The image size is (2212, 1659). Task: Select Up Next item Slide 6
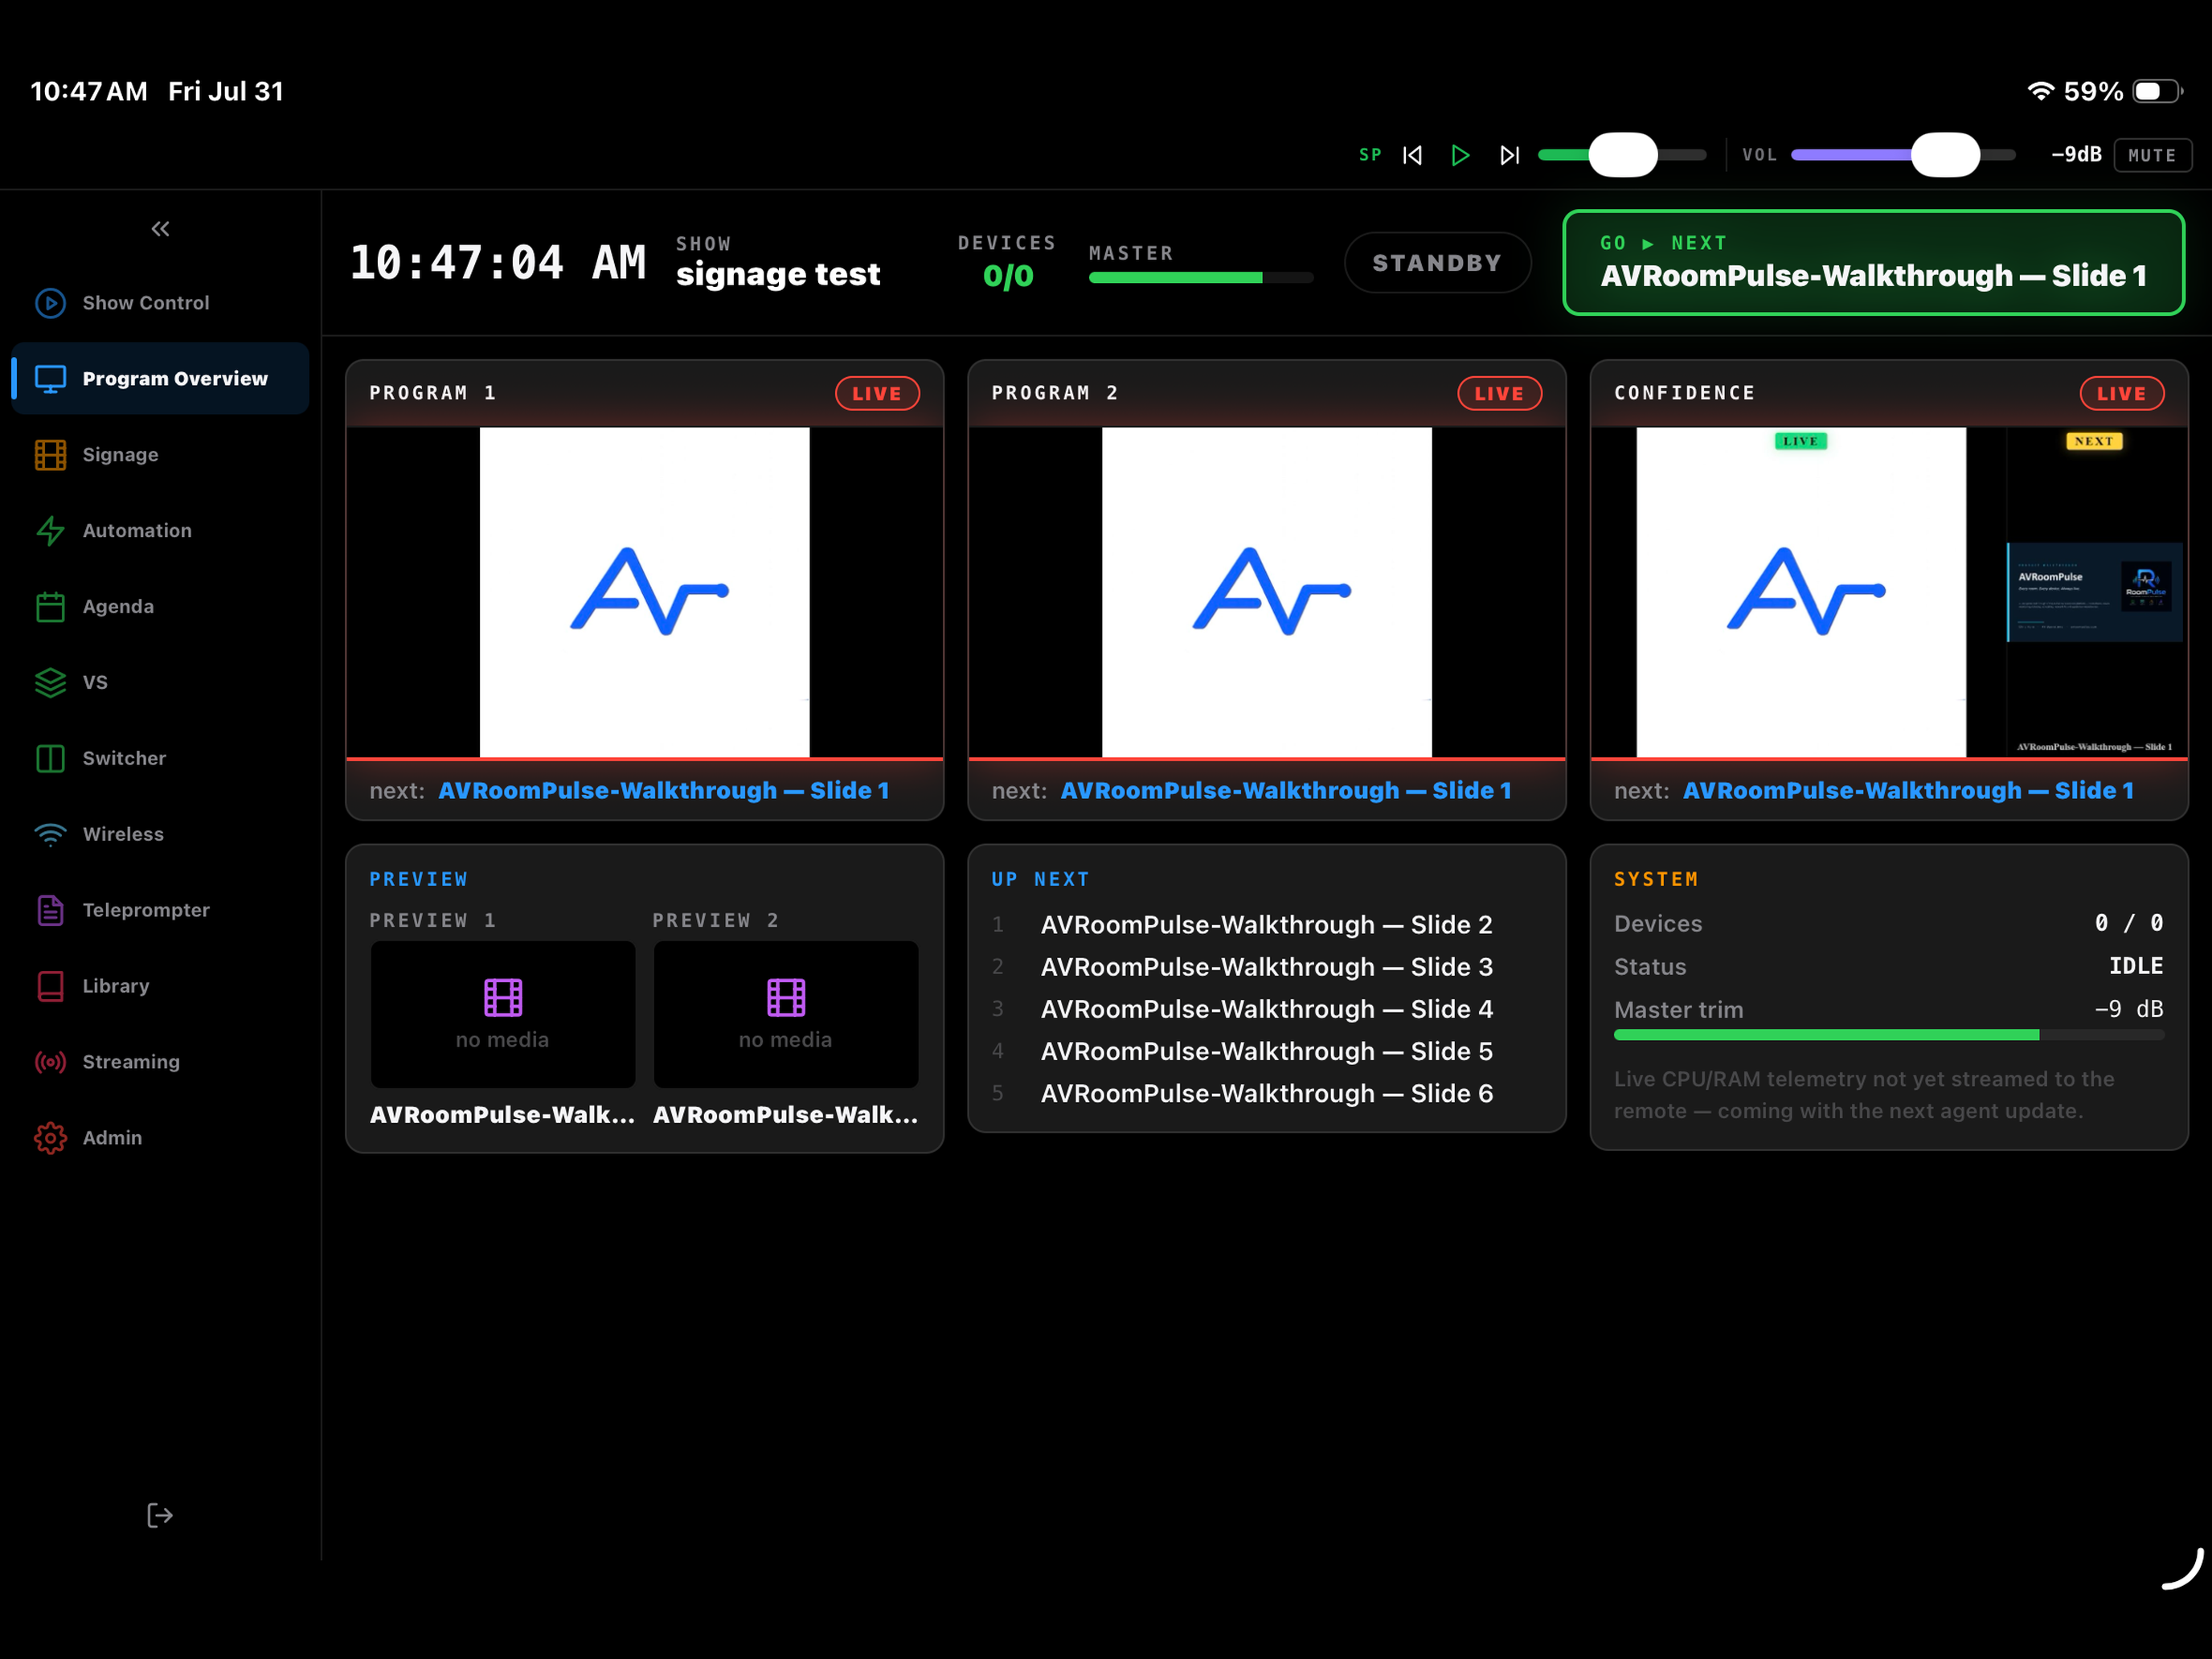click(x=1266, y=1093)
